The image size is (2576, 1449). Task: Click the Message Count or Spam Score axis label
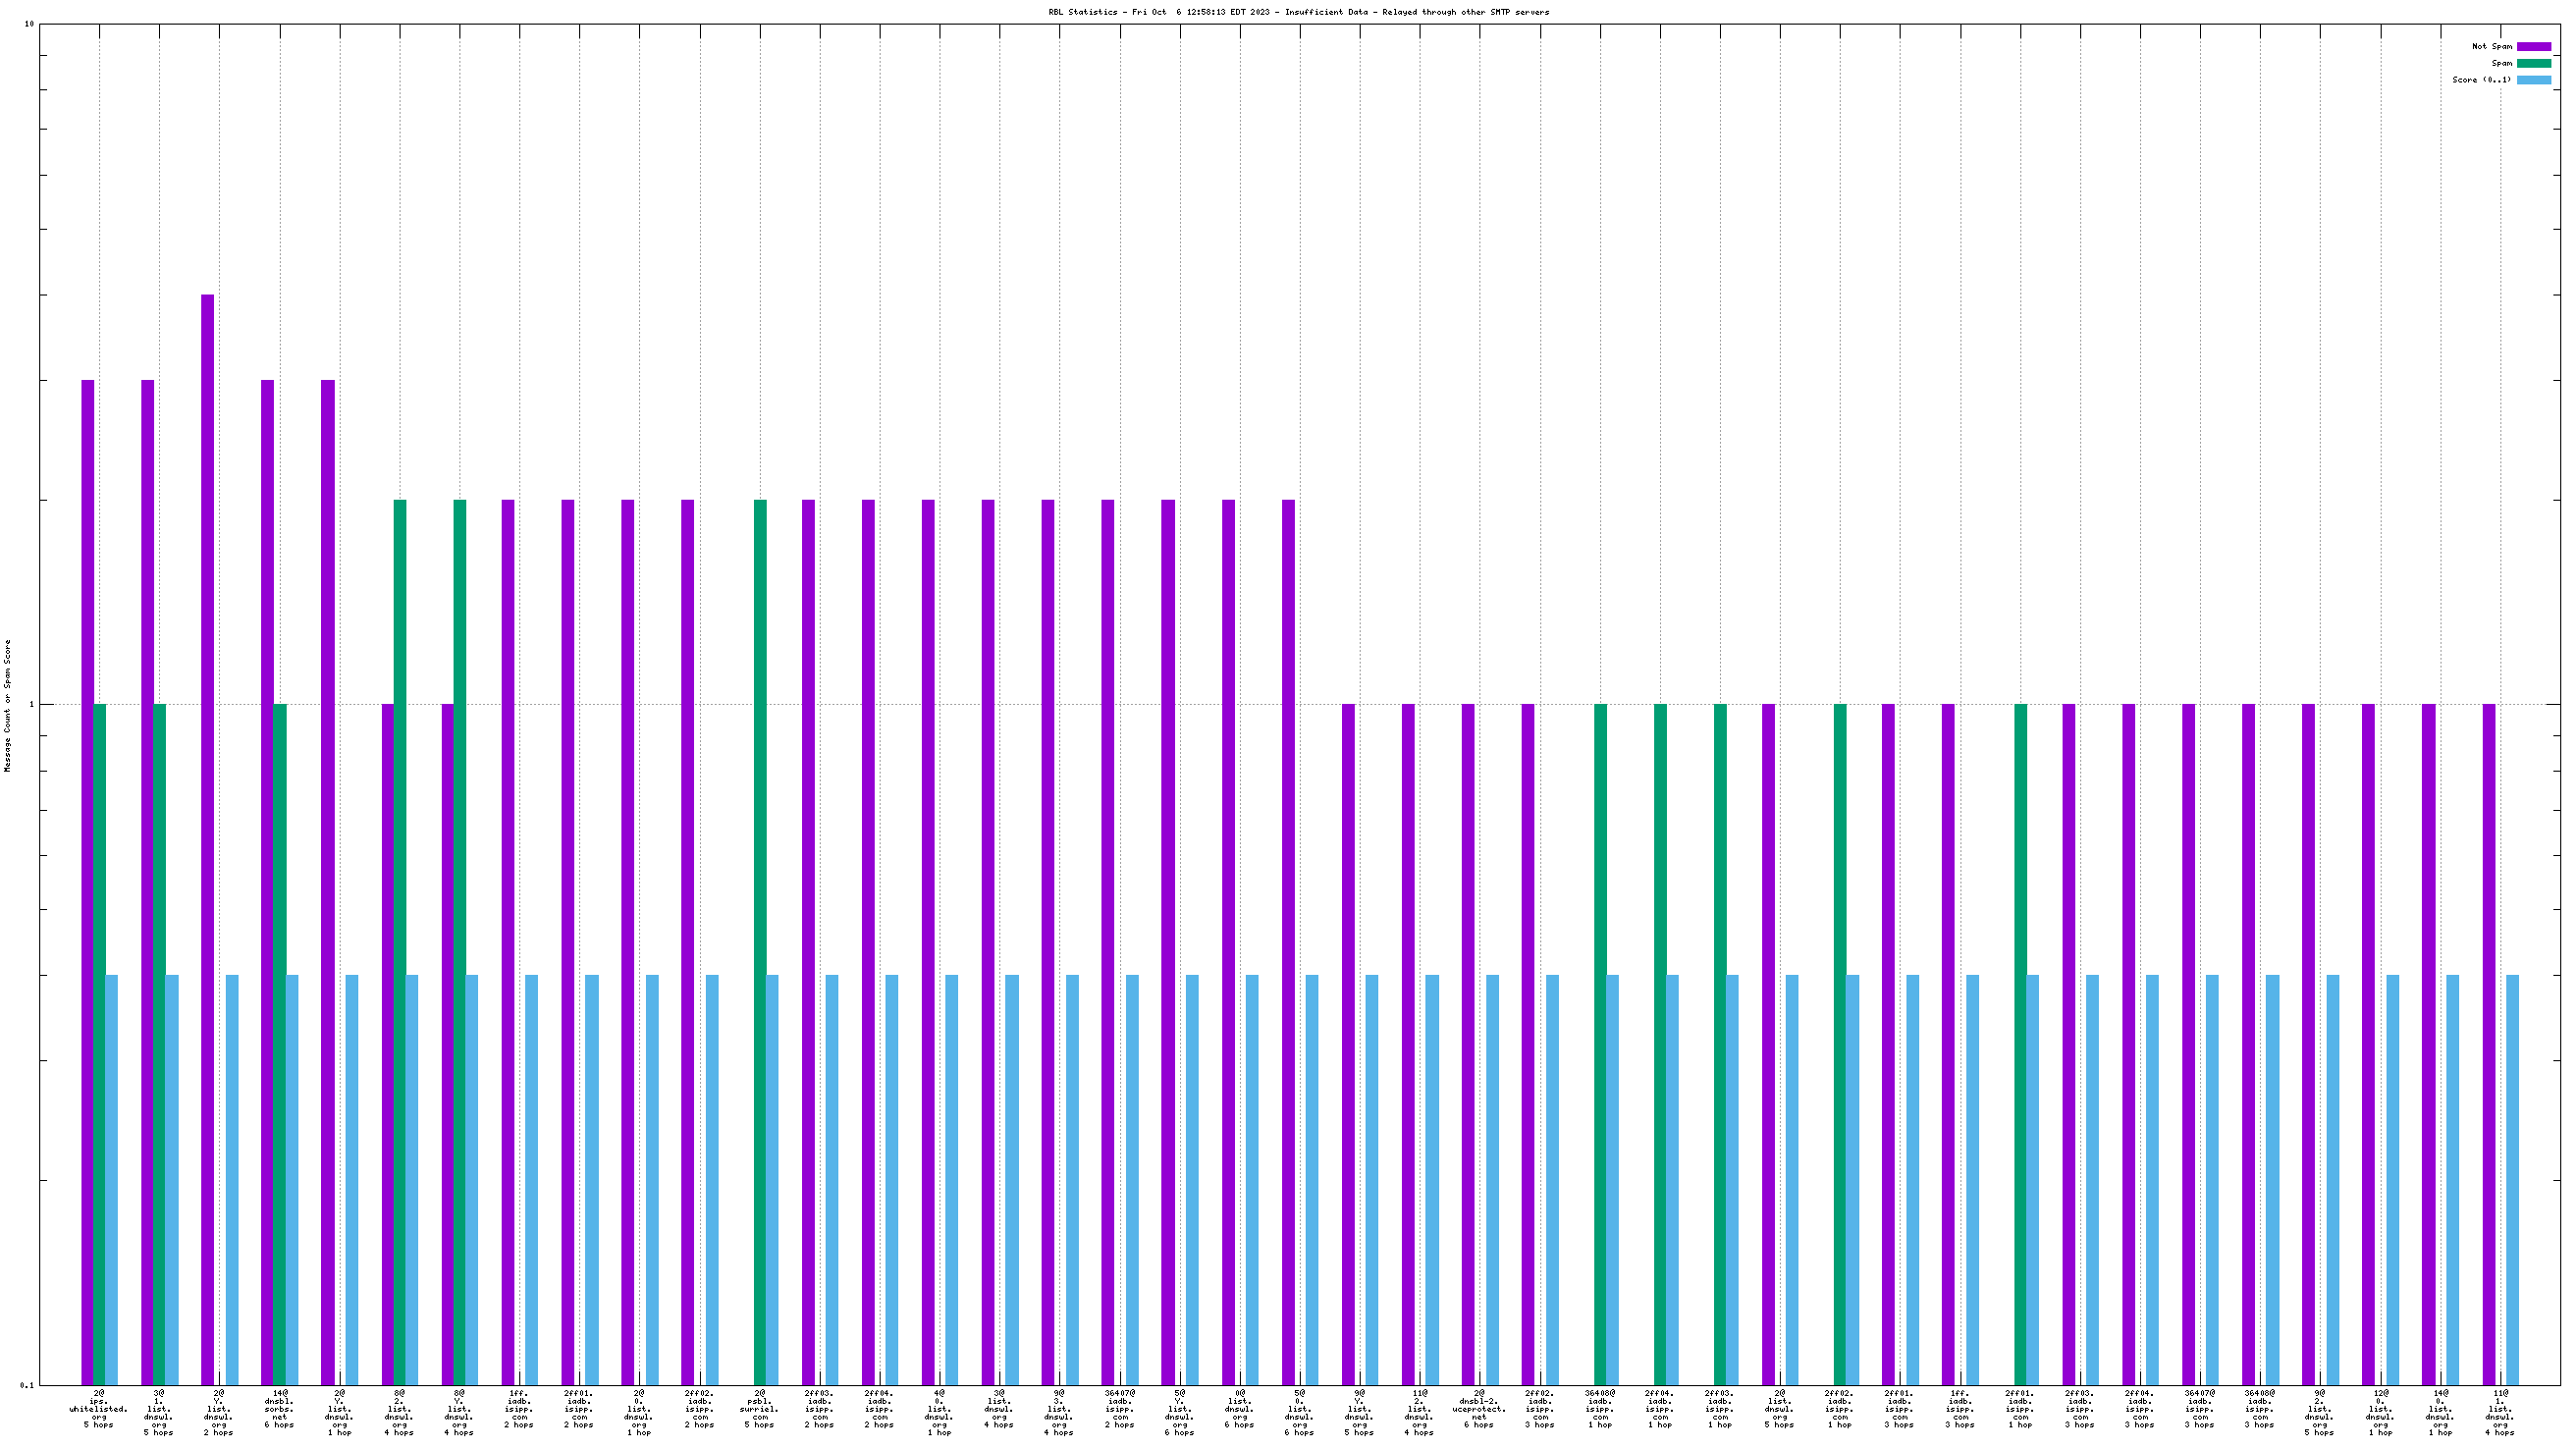point(8,706)
